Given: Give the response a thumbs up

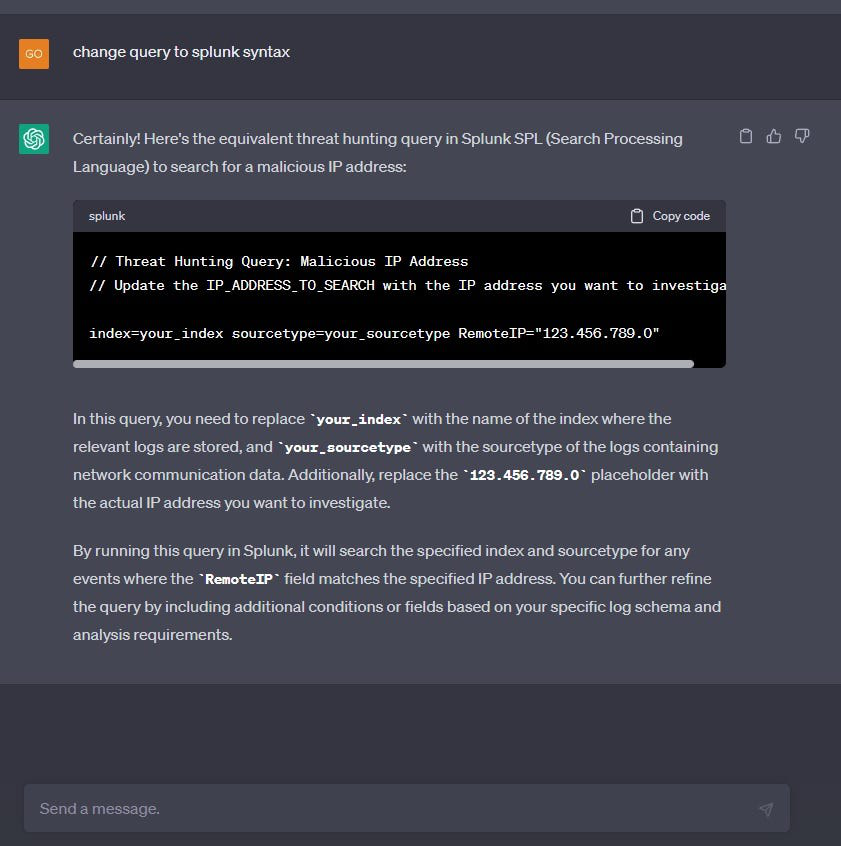Looking at the screenshot, I should pos(774,136).
